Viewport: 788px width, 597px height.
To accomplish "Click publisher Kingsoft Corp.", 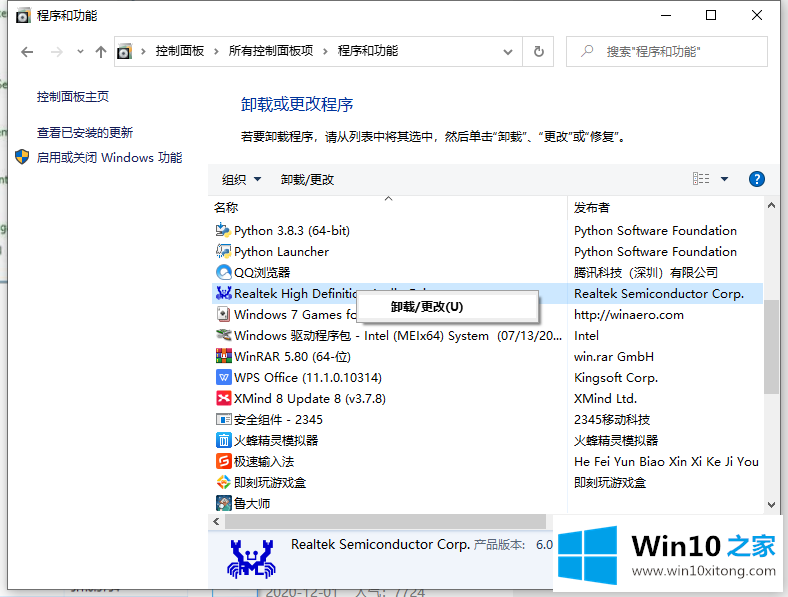I will click(x=616, y=378).
